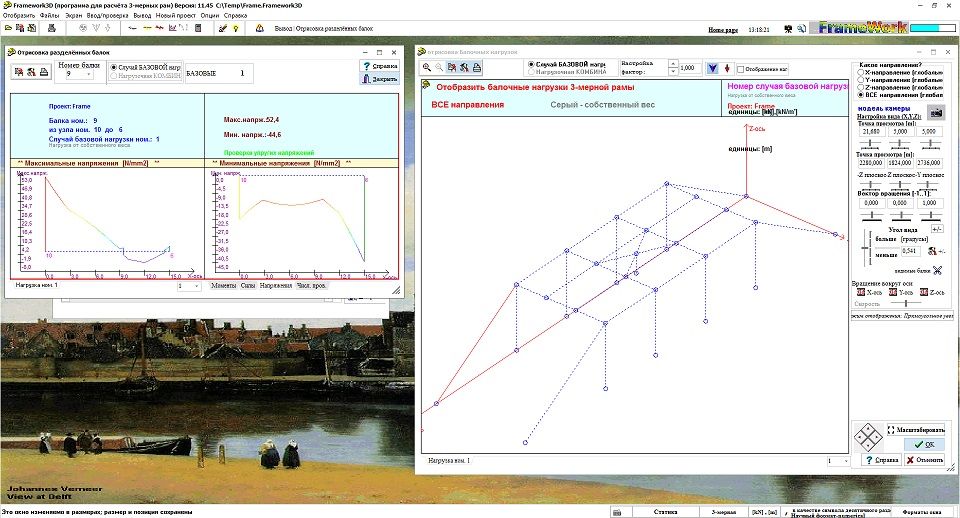Open the project file folder toolbar icon
This screenshot has width=960, height=518.
7,28
